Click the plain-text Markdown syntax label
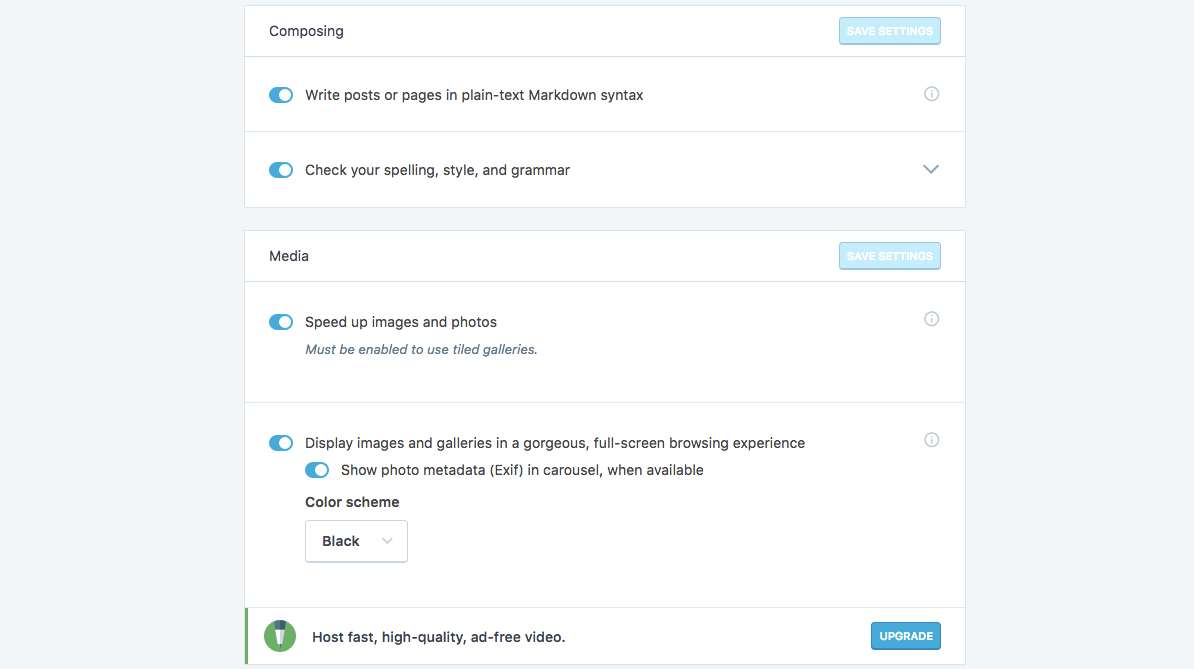Viewport: 1194px width, 669px height. click(x=474, y=95)
